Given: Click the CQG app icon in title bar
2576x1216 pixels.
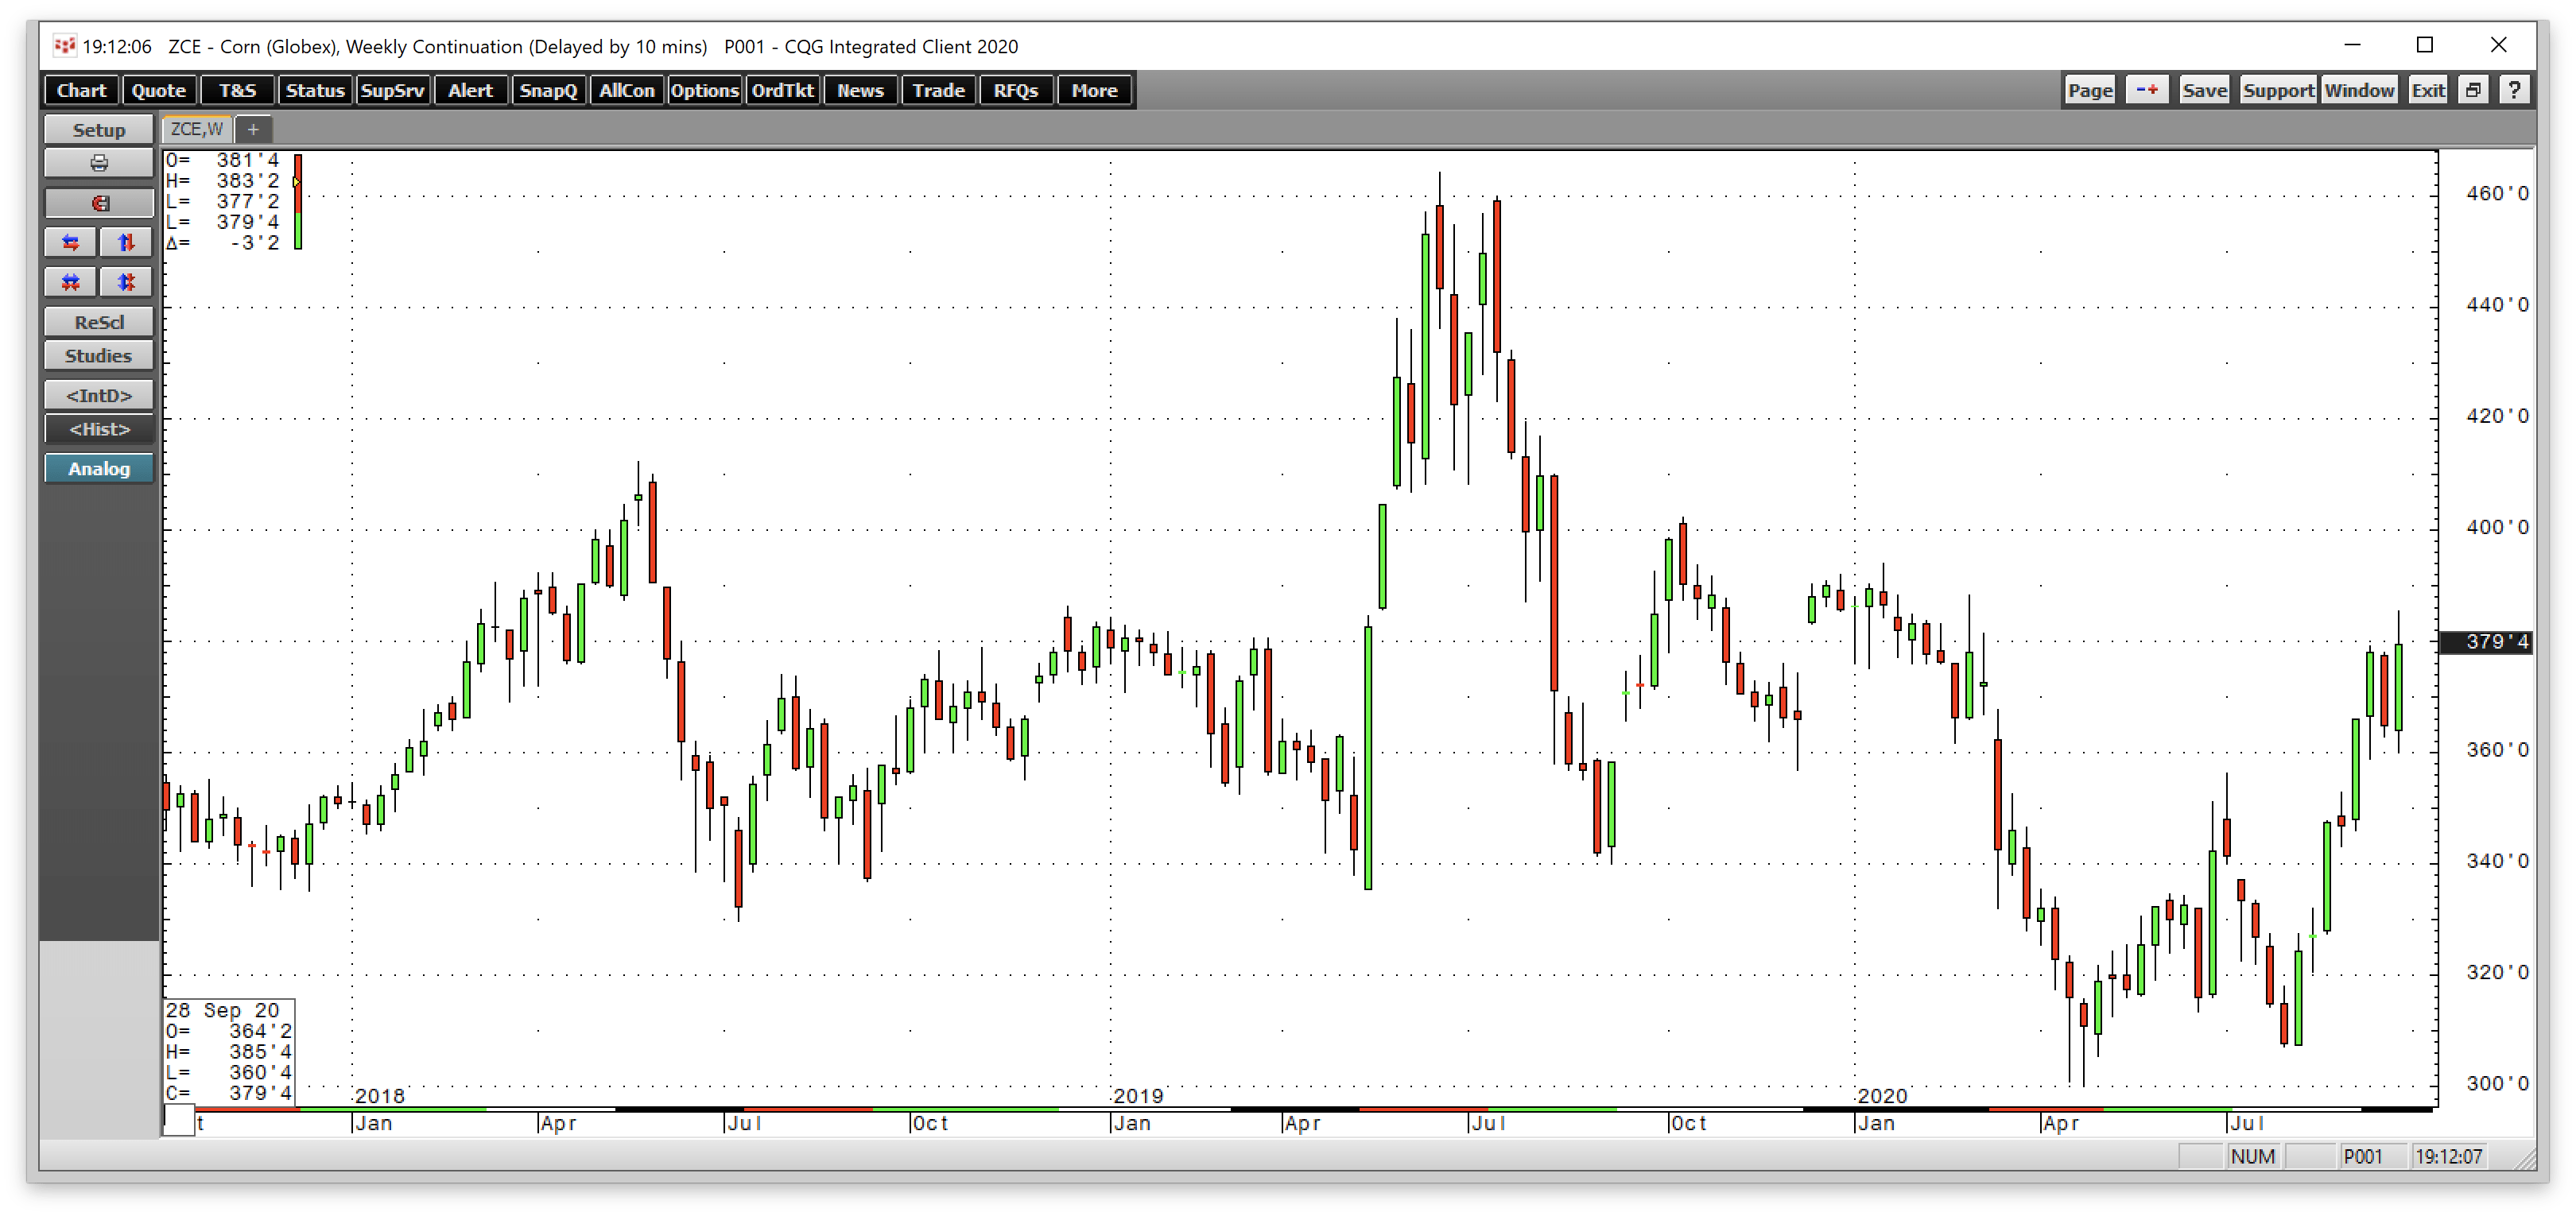Looking at the screenshot, I should tap(64, 46).
